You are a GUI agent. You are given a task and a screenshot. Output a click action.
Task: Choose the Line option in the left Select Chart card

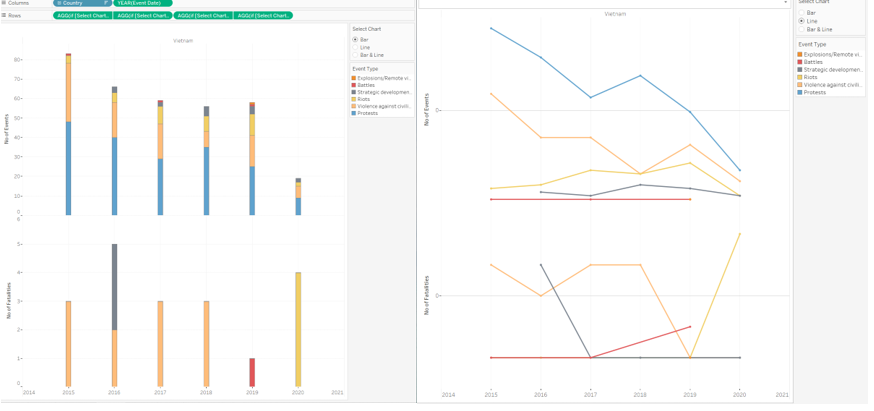(355, 47)
